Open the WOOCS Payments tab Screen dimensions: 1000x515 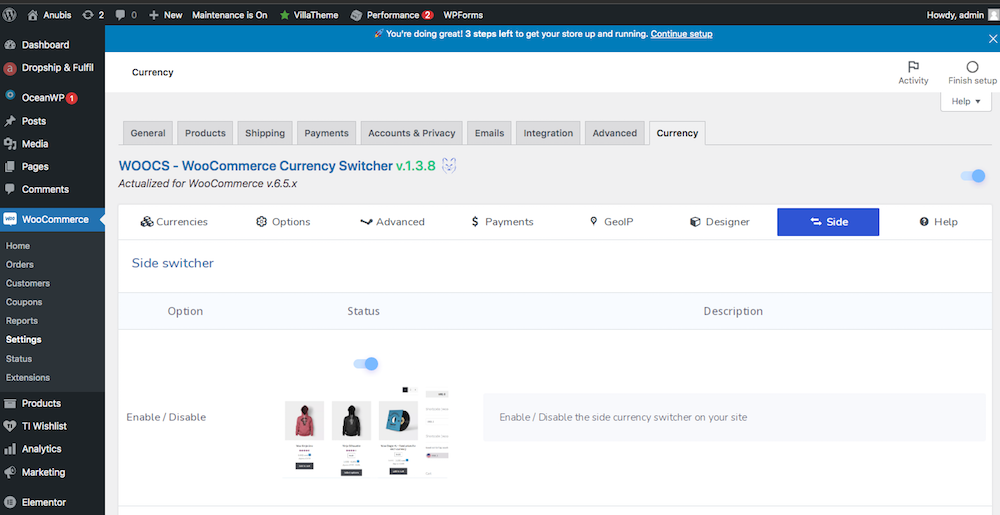point(502,222)
